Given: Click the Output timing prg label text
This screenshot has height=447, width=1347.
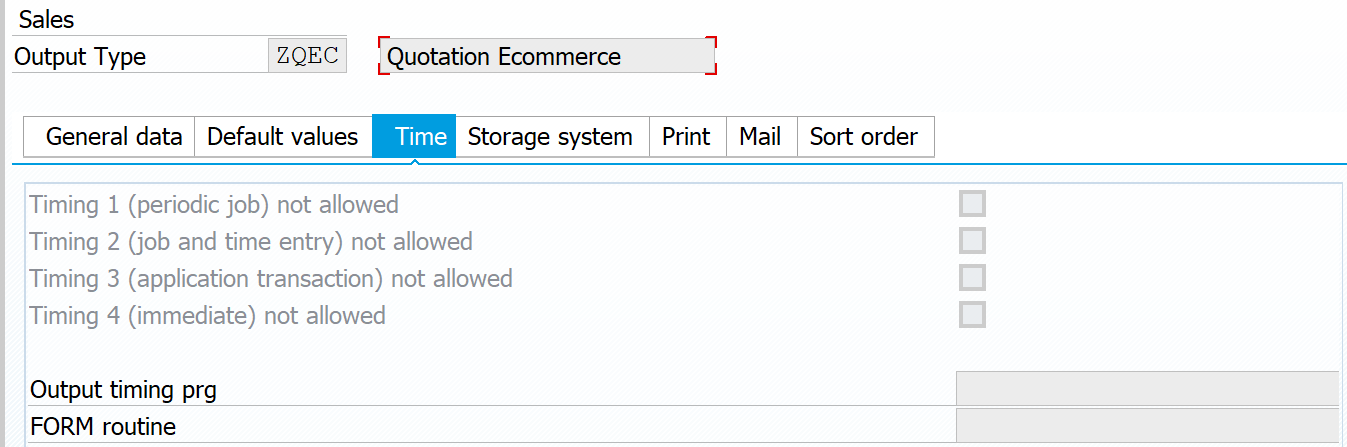Looking at the screenshot, I should [123, 389].
